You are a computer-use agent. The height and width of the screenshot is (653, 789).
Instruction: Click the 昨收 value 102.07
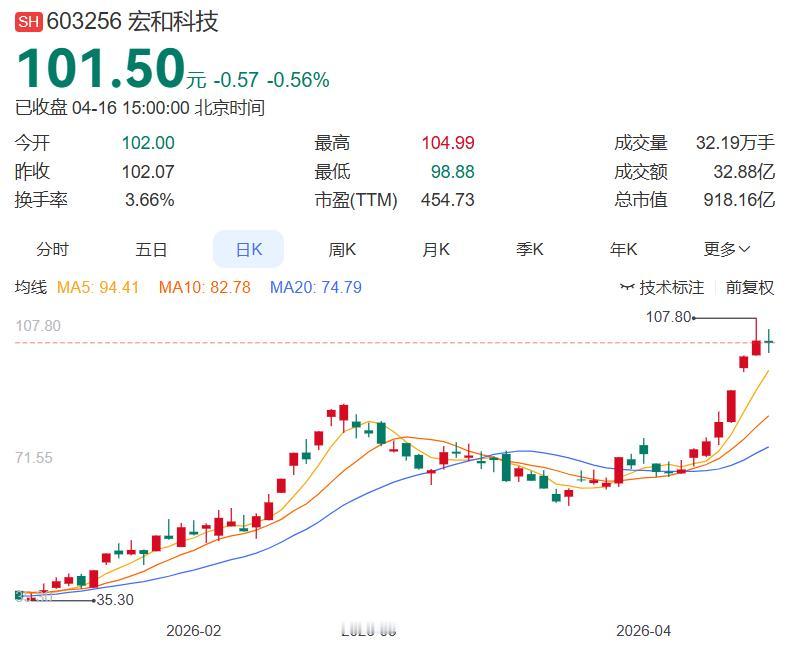(148, 172)
